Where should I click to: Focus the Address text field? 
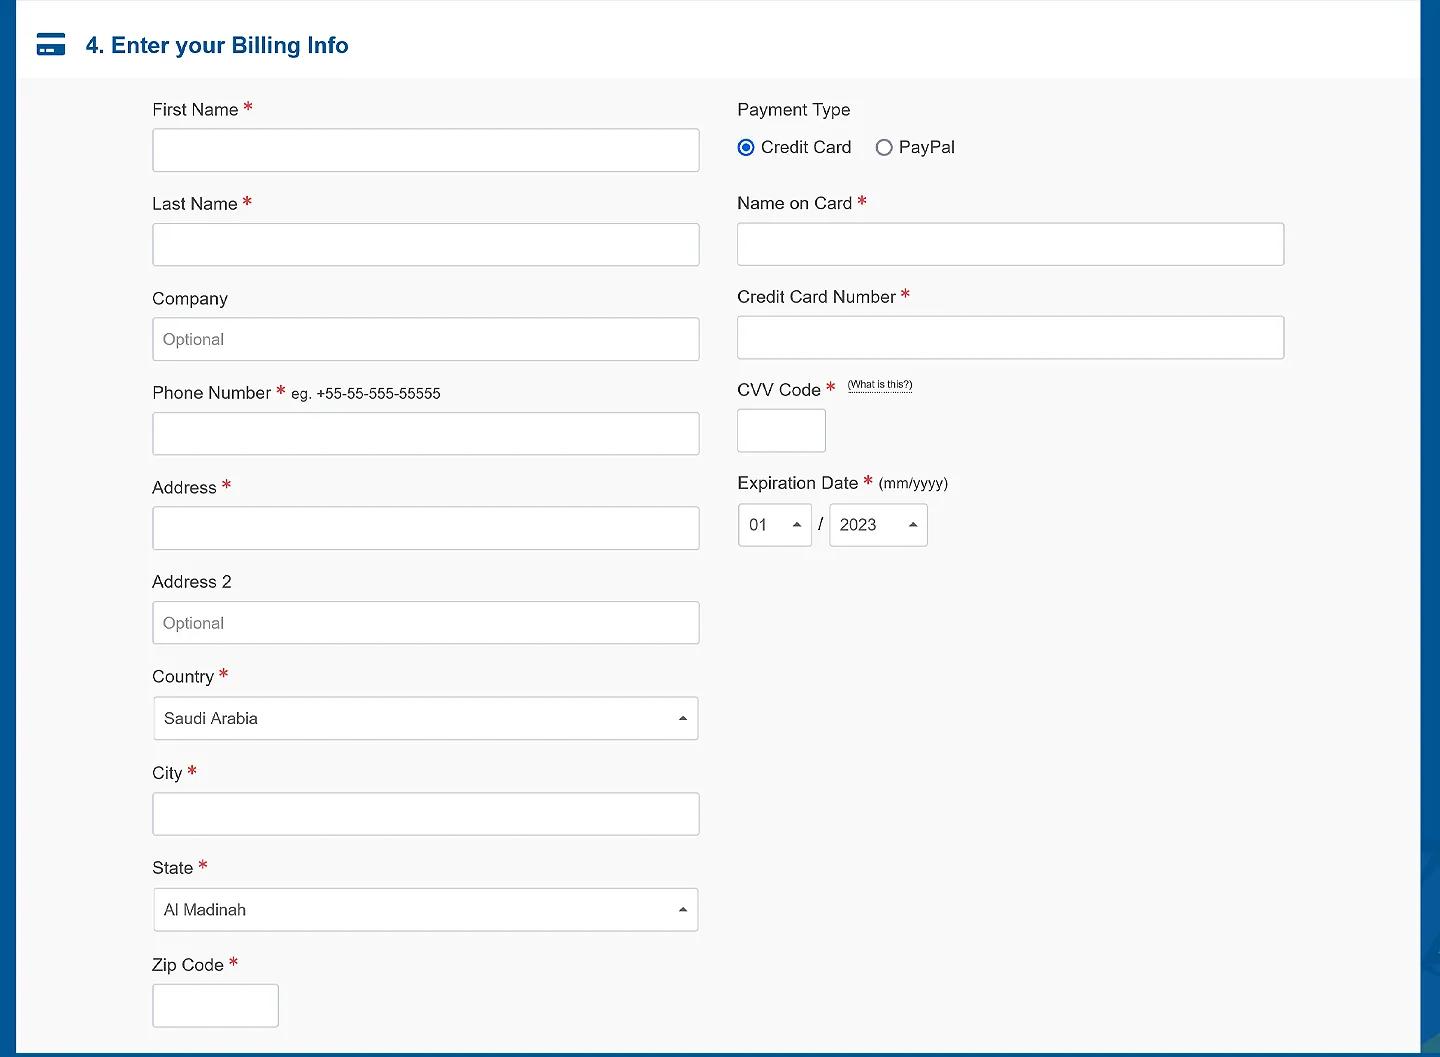[425, 528]
